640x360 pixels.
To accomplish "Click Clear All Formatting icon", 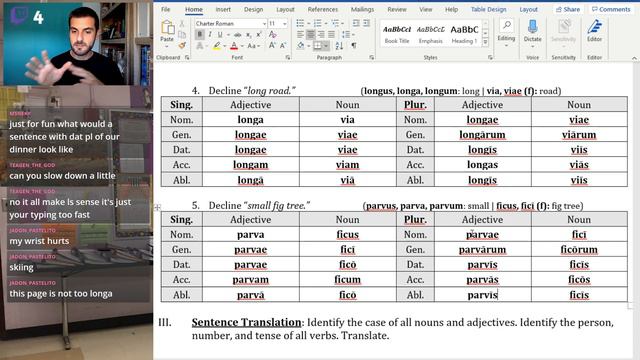I will (x=273, y=35).
